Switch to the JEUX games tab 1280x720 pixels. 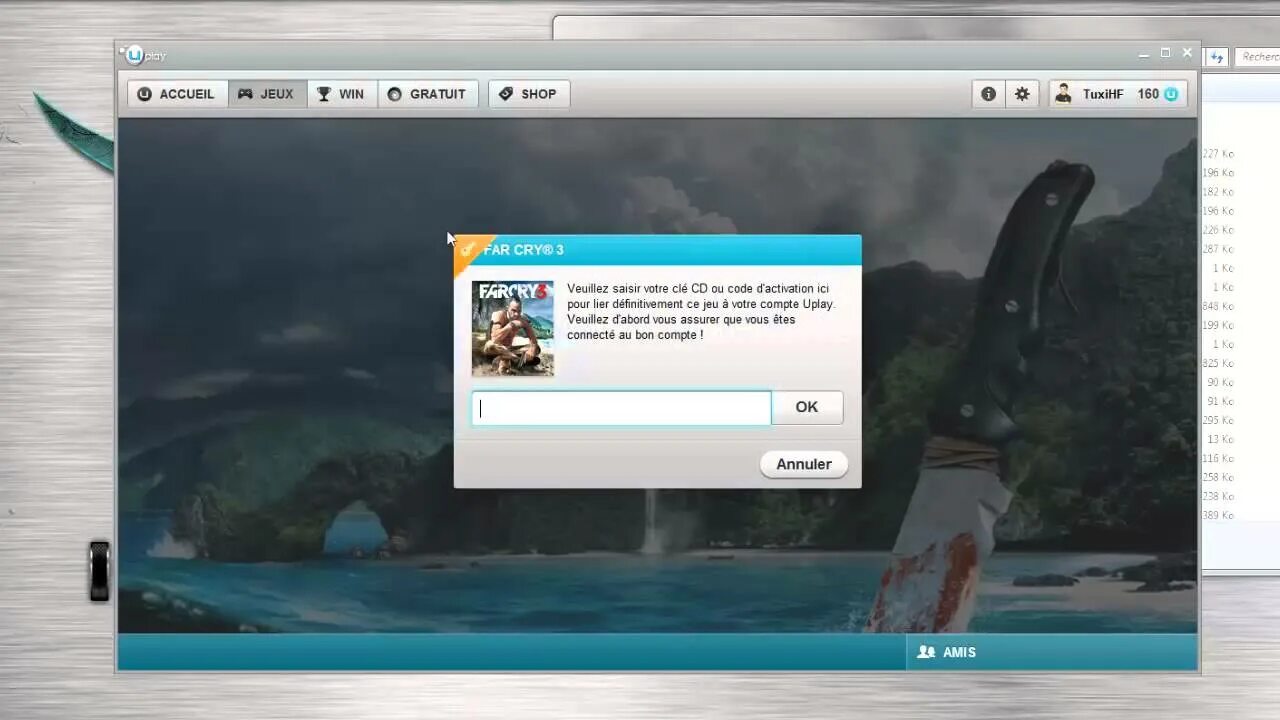point(267,94)
